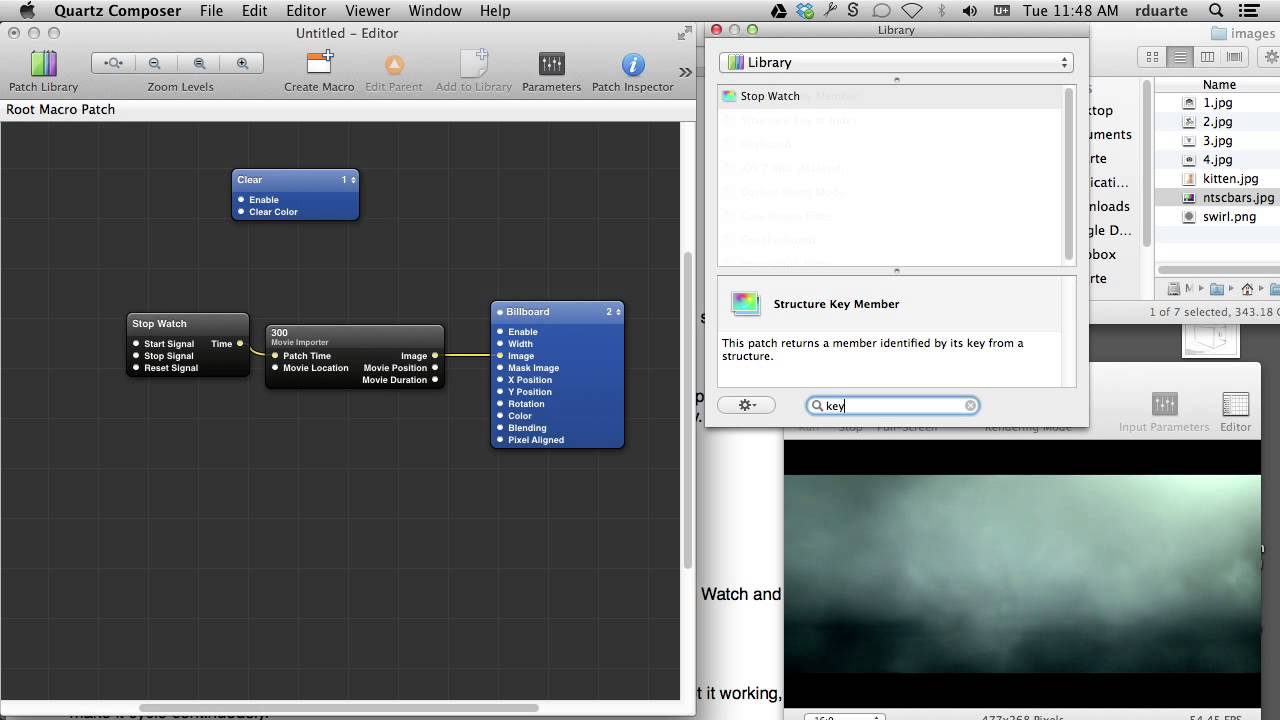The width and height of the screenshot is (1280, 720).
Task: Click the volume menu bar icon
Action: coord(969,11)
